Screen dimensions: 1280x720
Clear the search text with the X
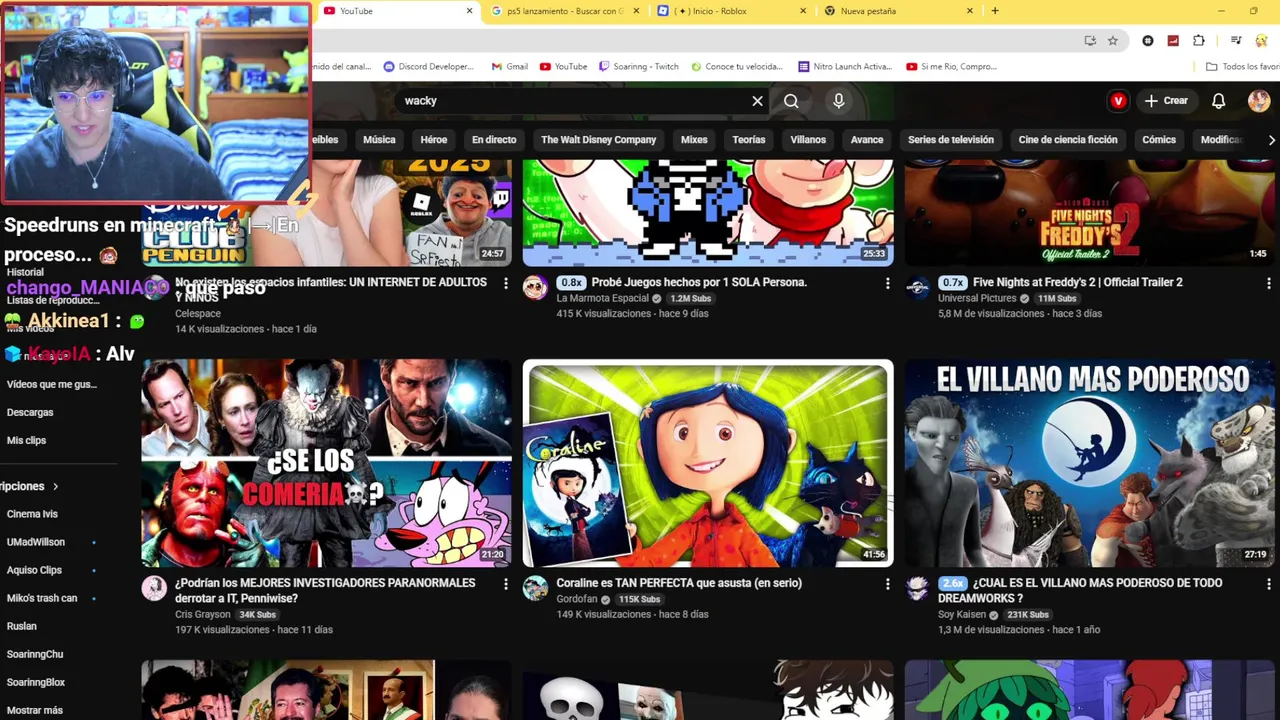(x=757, y=101)
